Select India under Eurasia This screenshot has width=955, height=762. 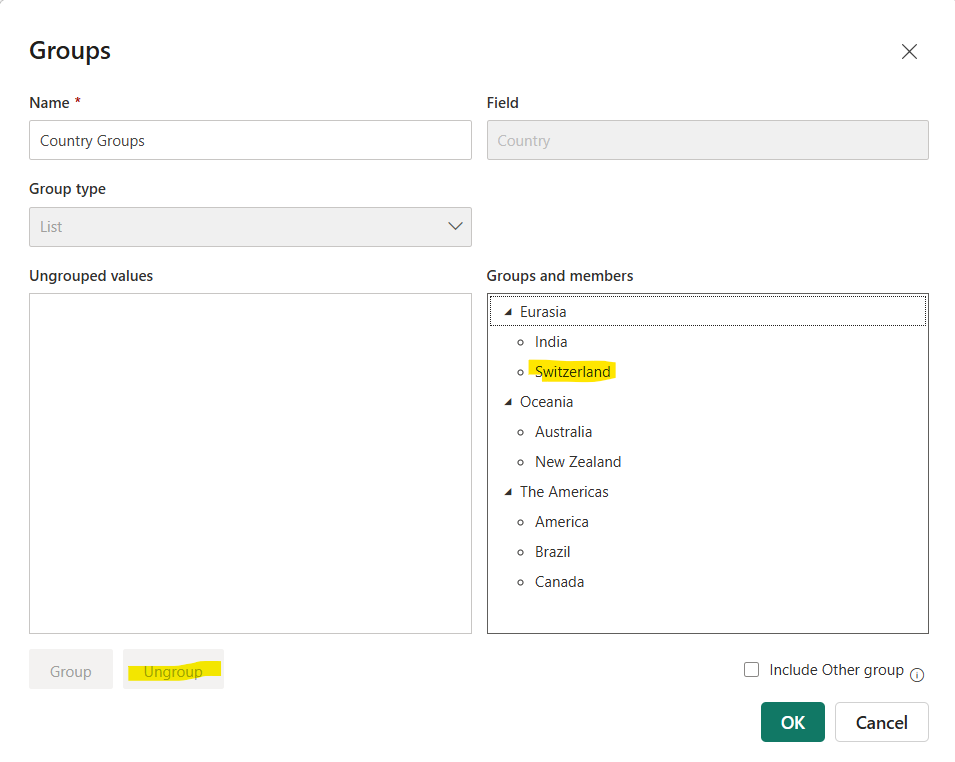coord(551,341)
